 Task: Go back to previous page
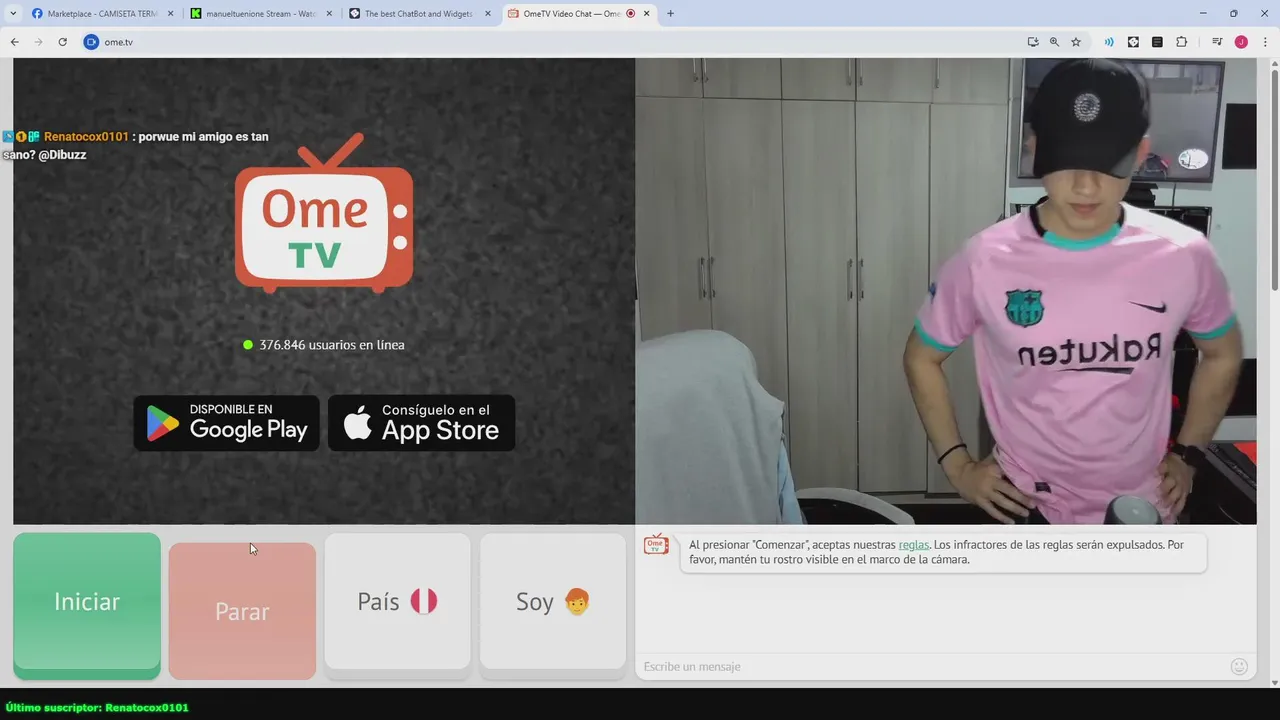point(15,42)
